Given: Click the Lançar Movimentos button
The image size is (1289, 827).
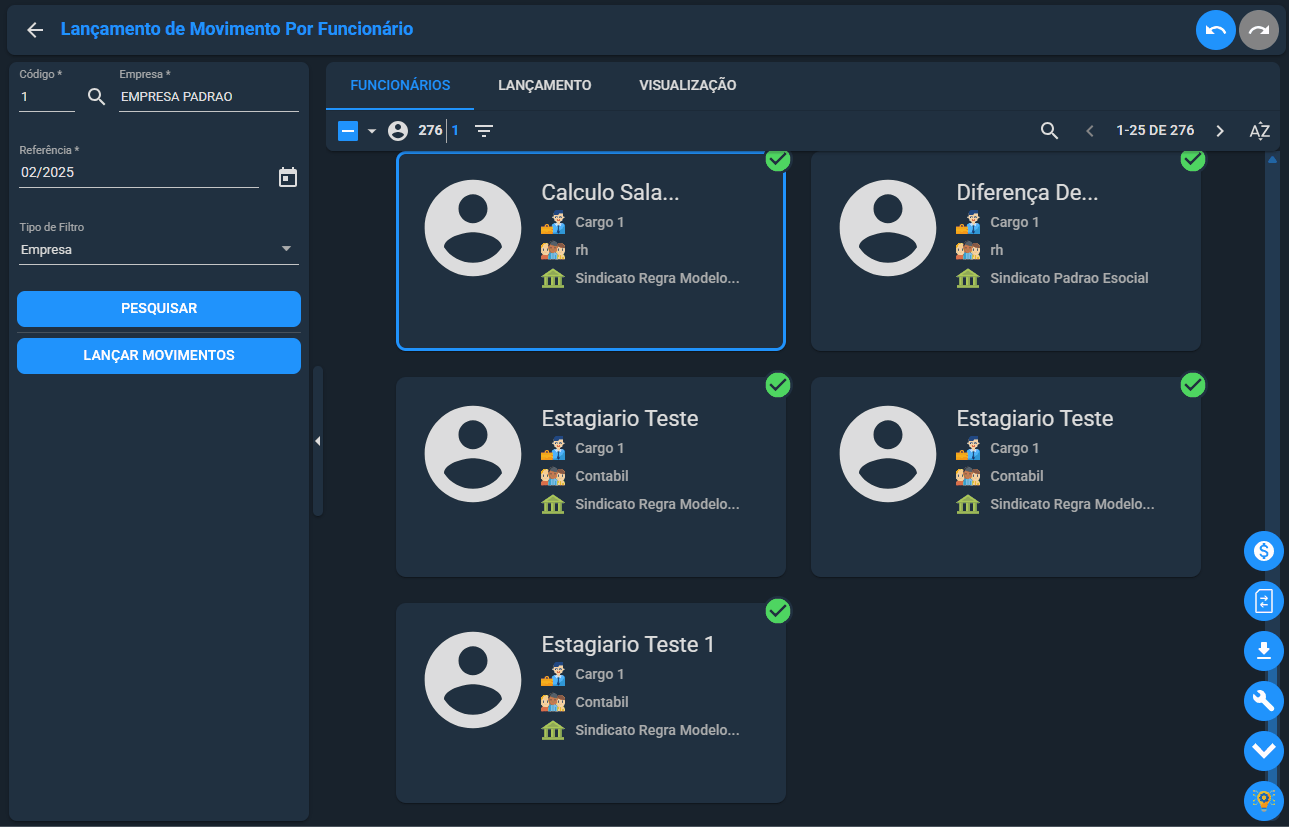Looking at the screenshot, I should point(159,356).
